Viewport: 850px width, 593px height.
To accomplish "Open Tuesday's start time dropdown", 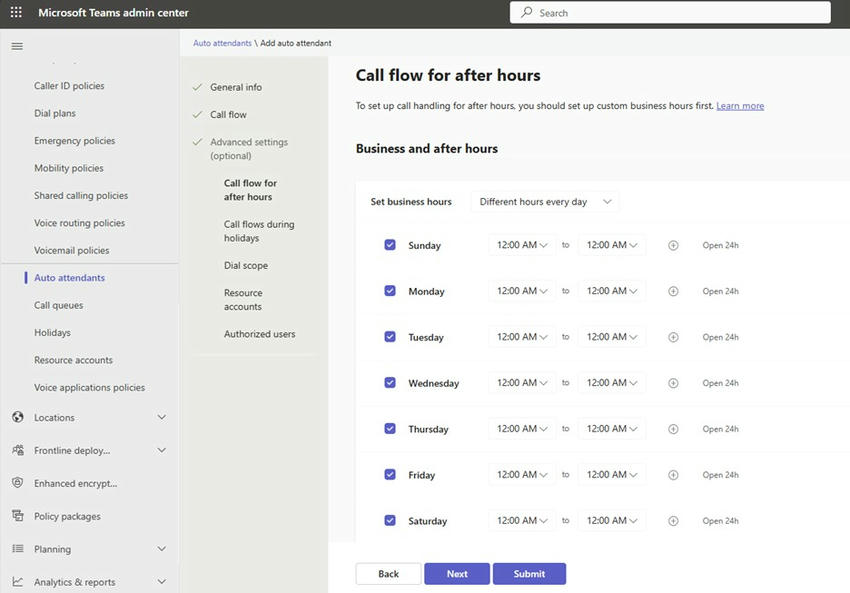I will click(522, 337).
